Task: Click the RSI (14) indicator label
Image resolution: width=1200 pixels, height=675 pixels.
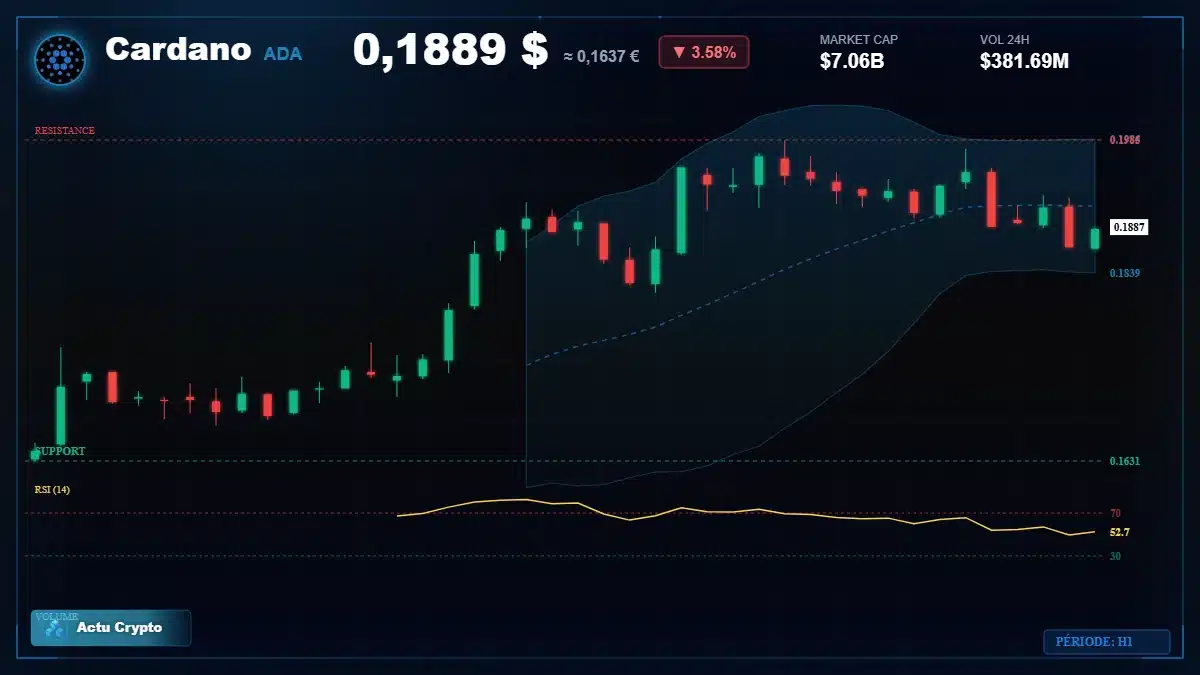Action: click(52, 490)
